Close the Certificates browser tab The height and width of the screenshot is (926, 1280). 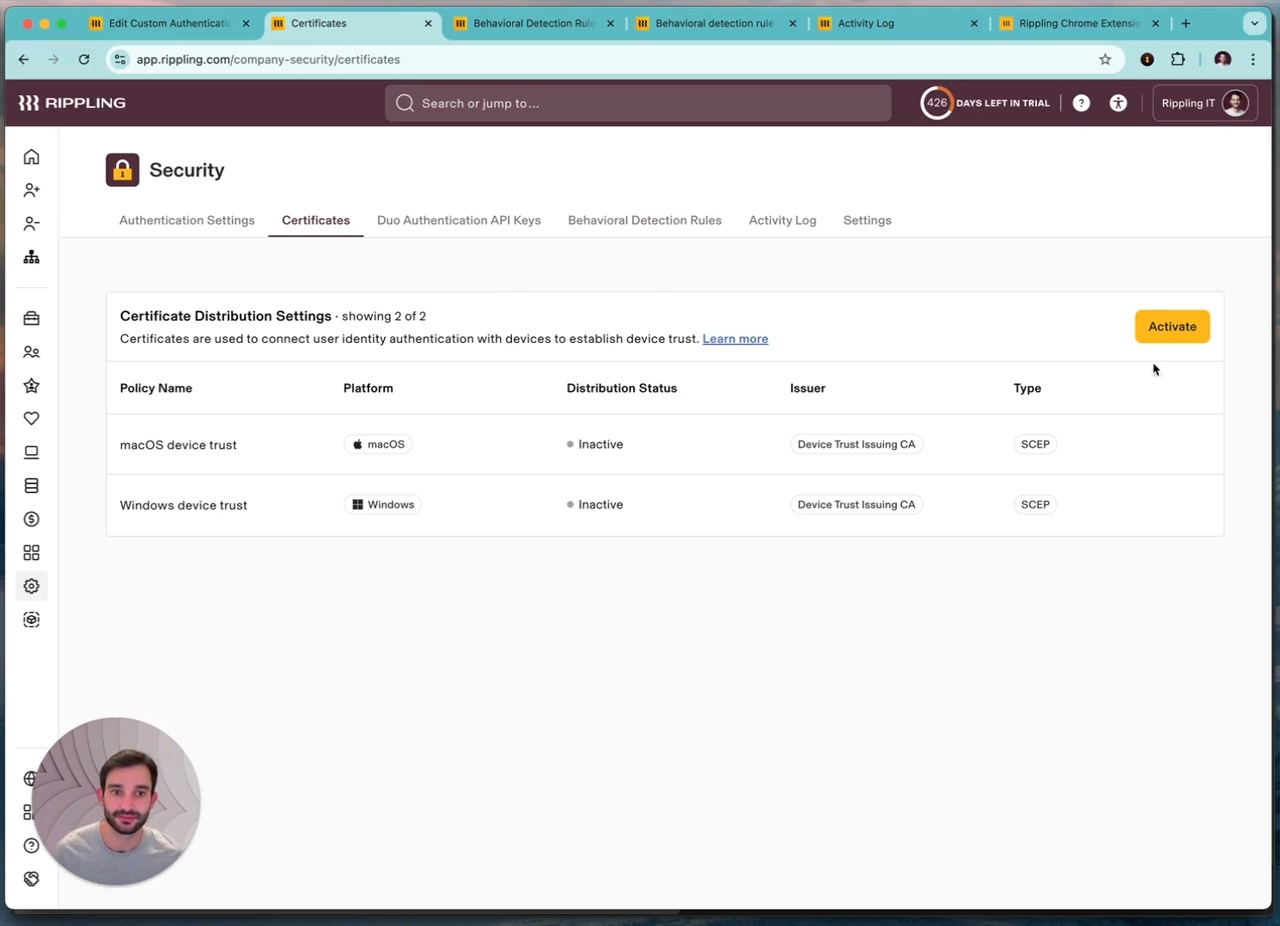(428, 23)
